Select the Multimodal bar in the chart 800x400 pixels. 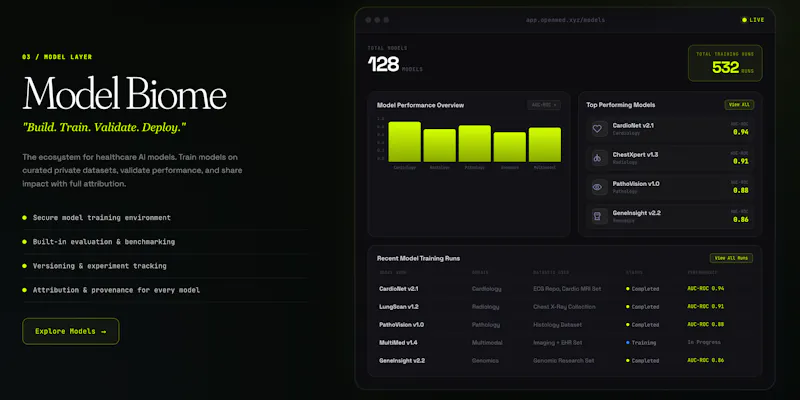click(545, 144)
